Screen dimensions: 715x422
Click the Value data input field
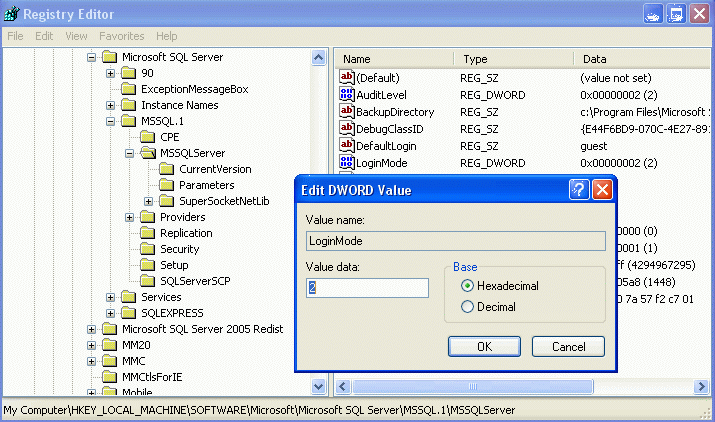click(367, 288)
